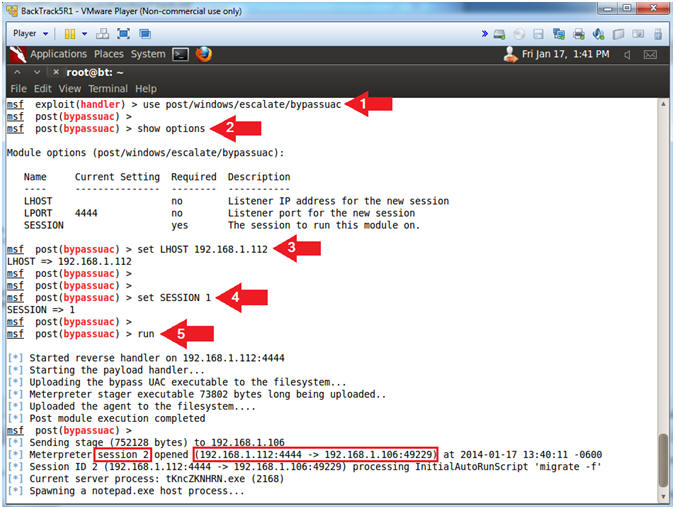Screen dimensions: 675x509
Task: Click the floppy drive device icon
Action: (539, 34)
